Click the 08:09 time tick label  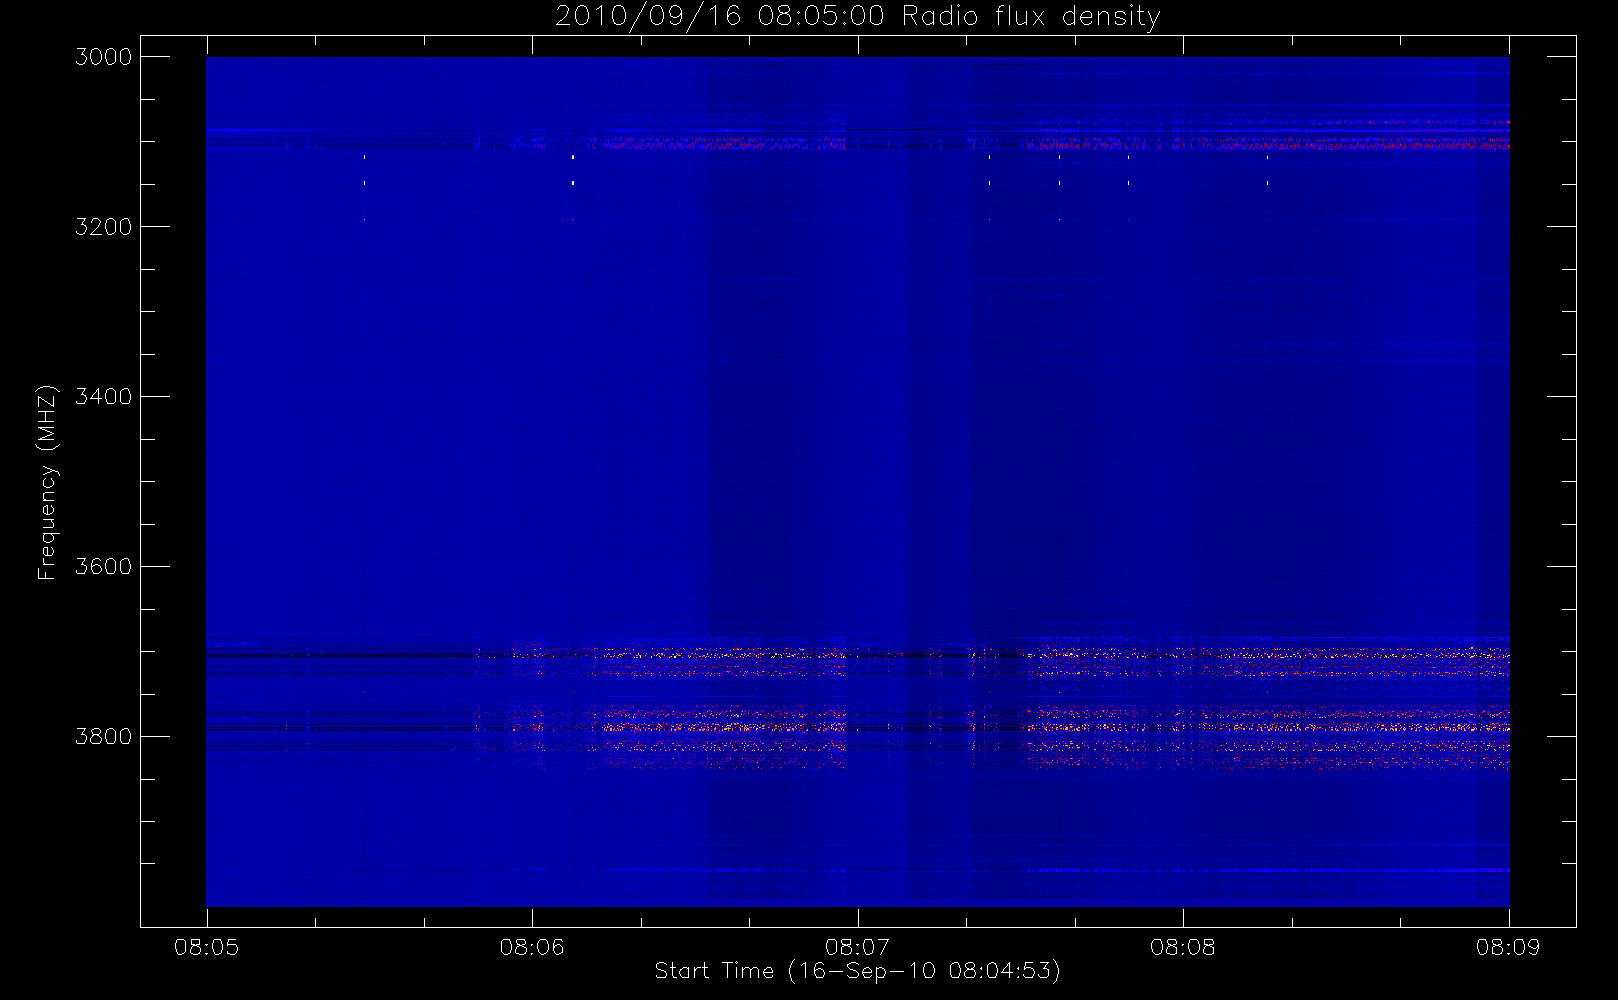(1508, 947)
